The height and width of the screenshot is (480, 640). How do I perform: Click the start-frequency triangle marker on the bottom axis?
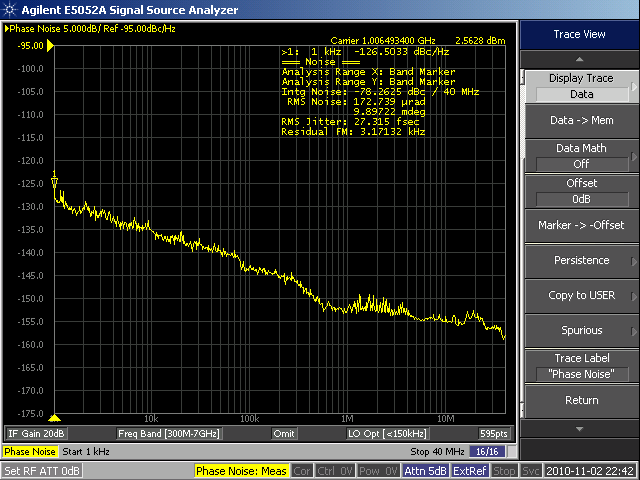pyautogui.click(x=54, y=418)
